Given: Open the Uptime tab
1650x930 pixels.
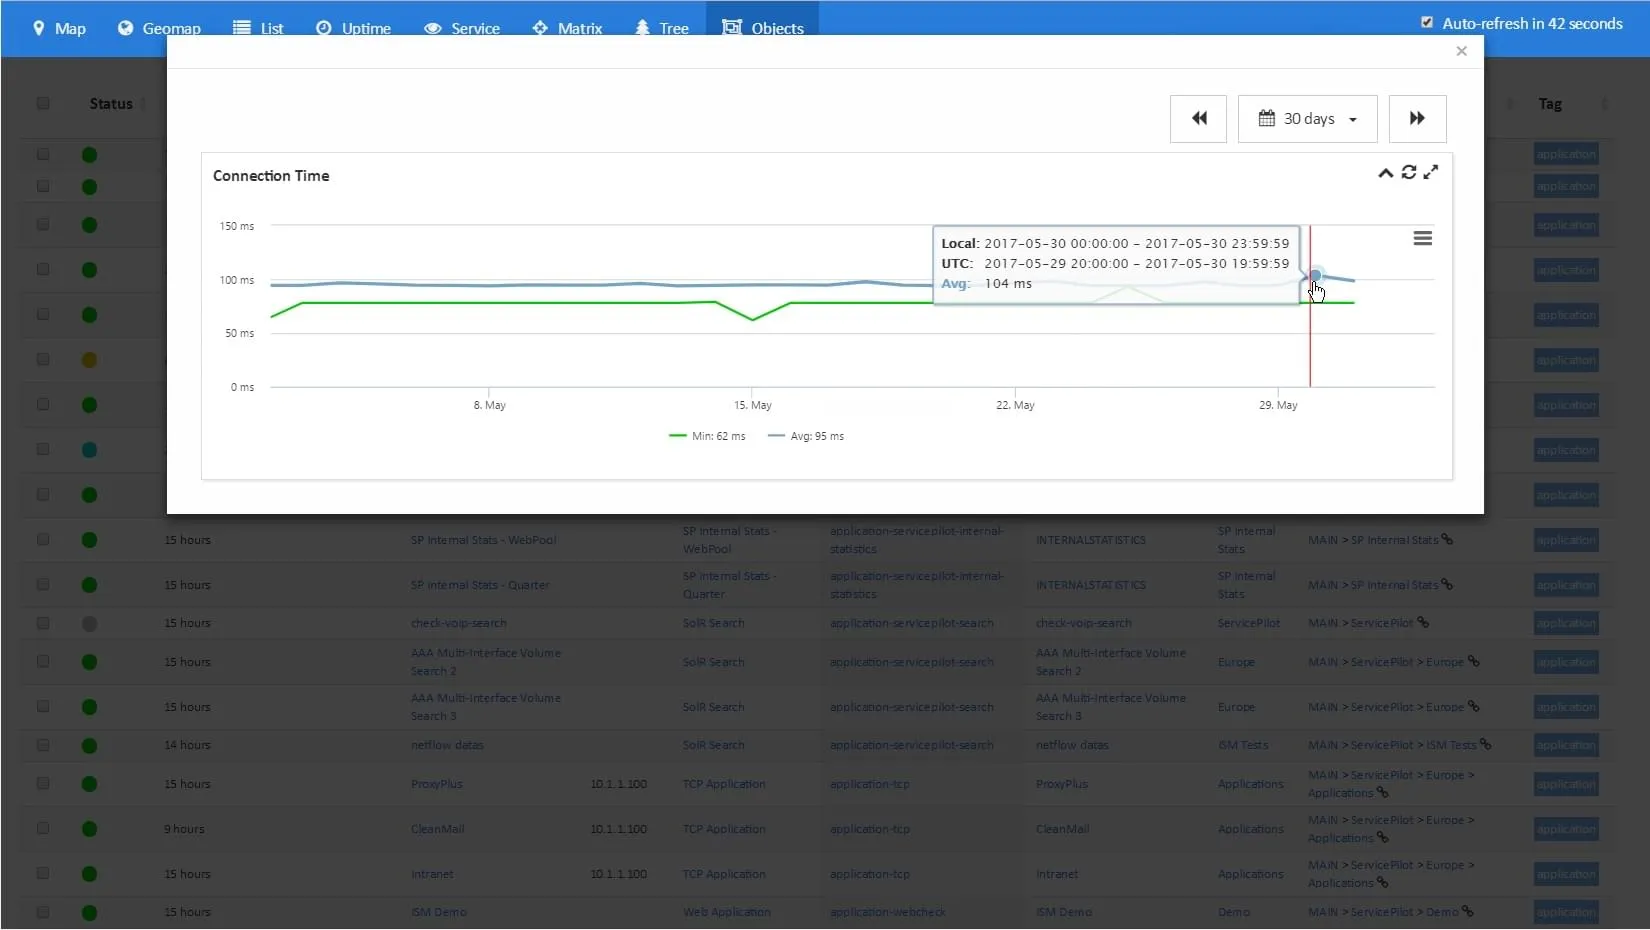Looking at the screenshot, I should [x=353, y=28].
